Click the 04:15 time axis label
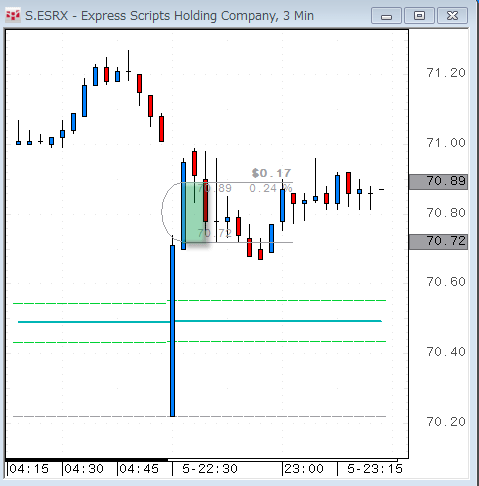The width and height of the screenshot is (479, 486). coord(29,469)
